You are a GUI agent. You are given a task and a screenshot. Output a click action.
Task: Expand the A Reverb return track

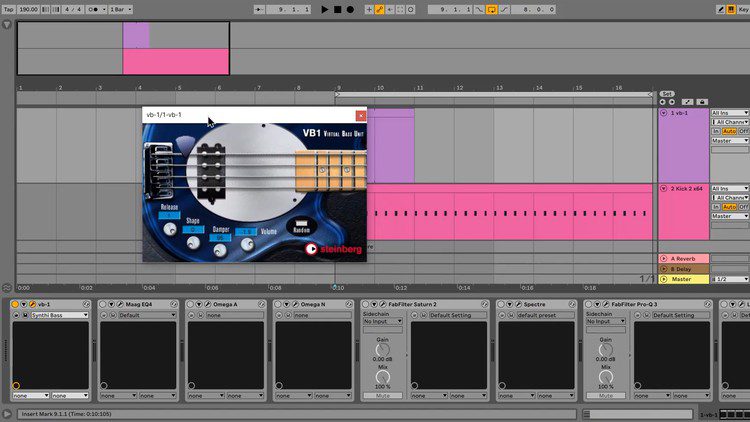(x=663, y=259)
